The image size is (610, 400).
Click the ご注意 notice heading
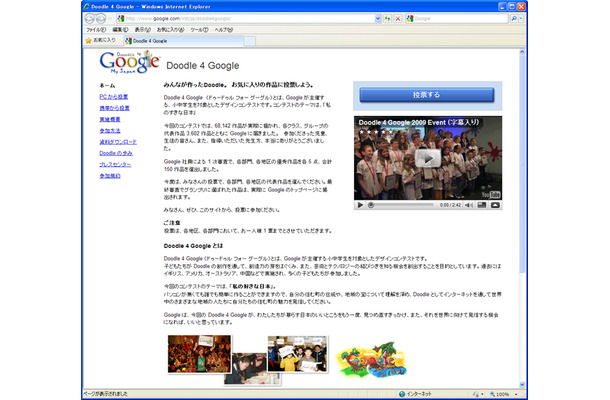[x=172, y=223]
